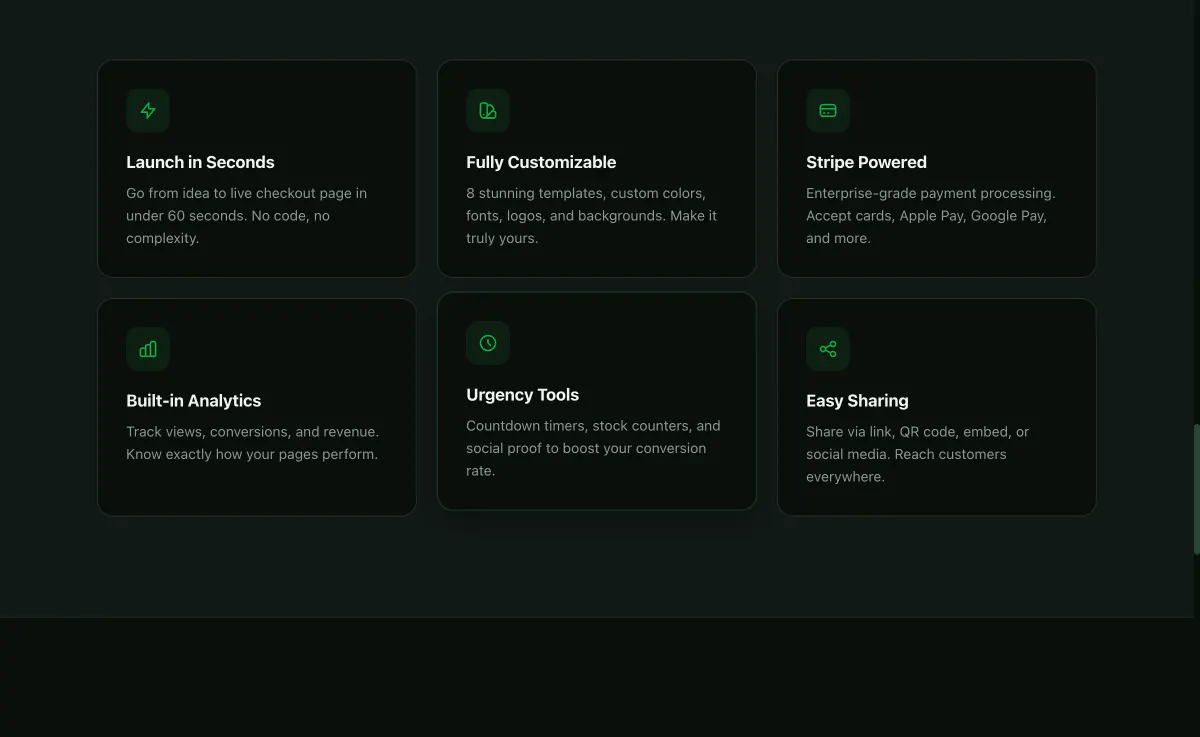This screenshot has width=1200, height=737.
Task: Click the Built-in Analytics bar chart icon
Action: coord(148,349)
